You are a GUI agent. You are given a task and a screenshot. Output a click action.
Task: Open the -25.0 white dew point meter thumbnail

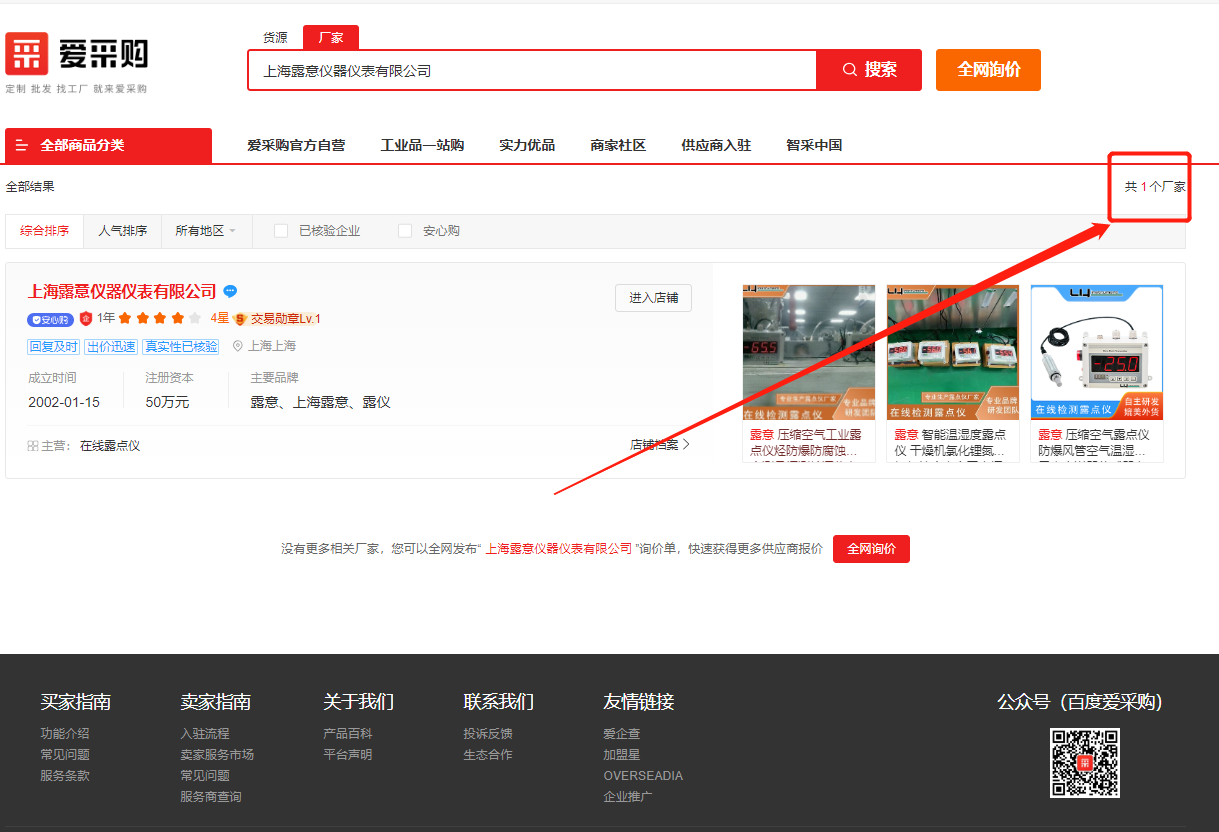pos(1097,352)
